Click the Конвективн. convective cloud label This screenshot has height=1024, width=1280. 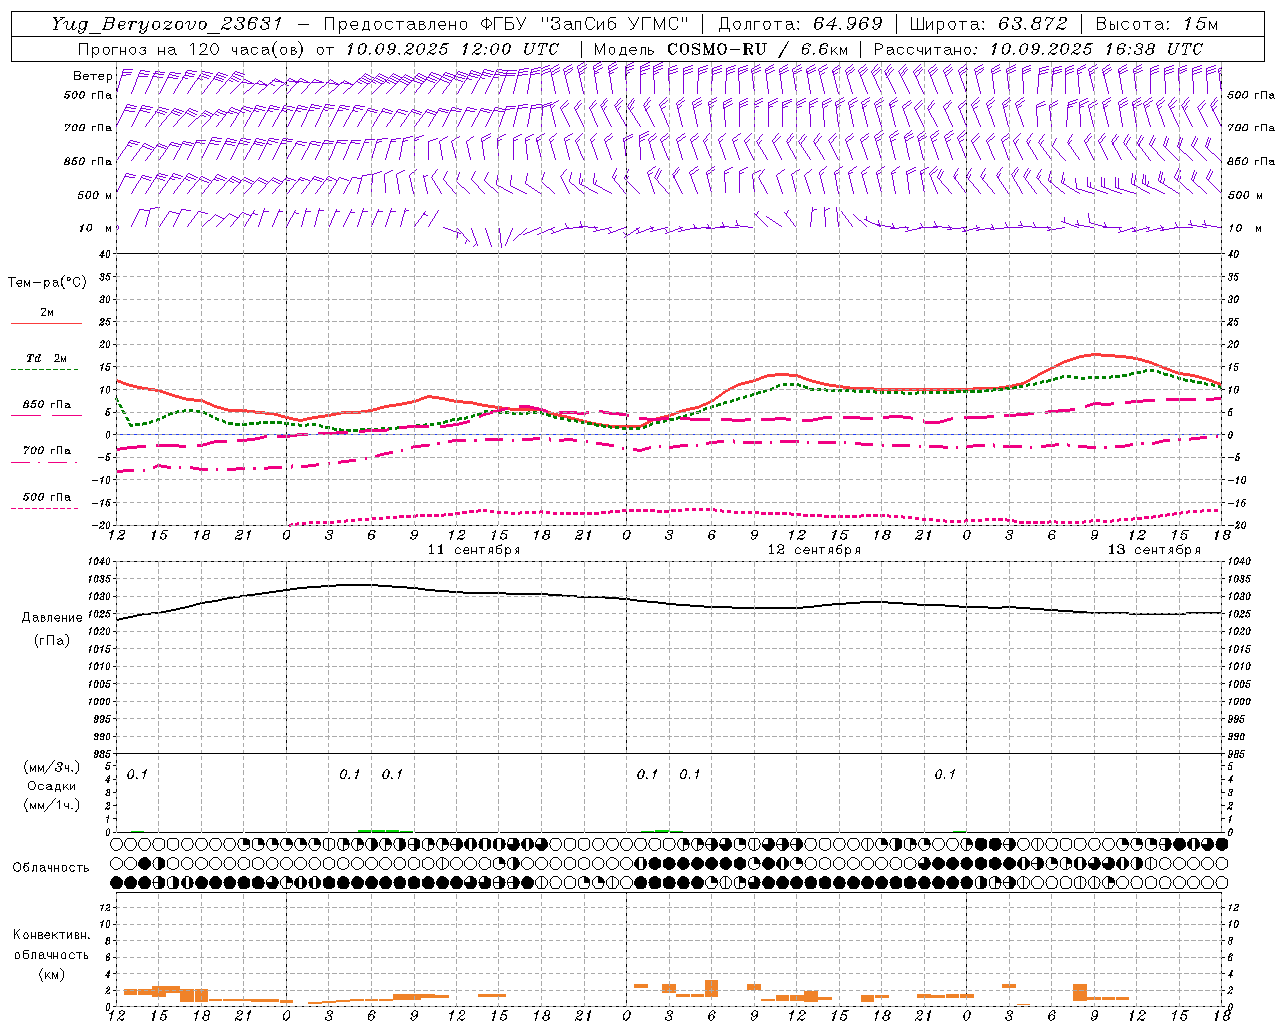(x=52, y=935)
